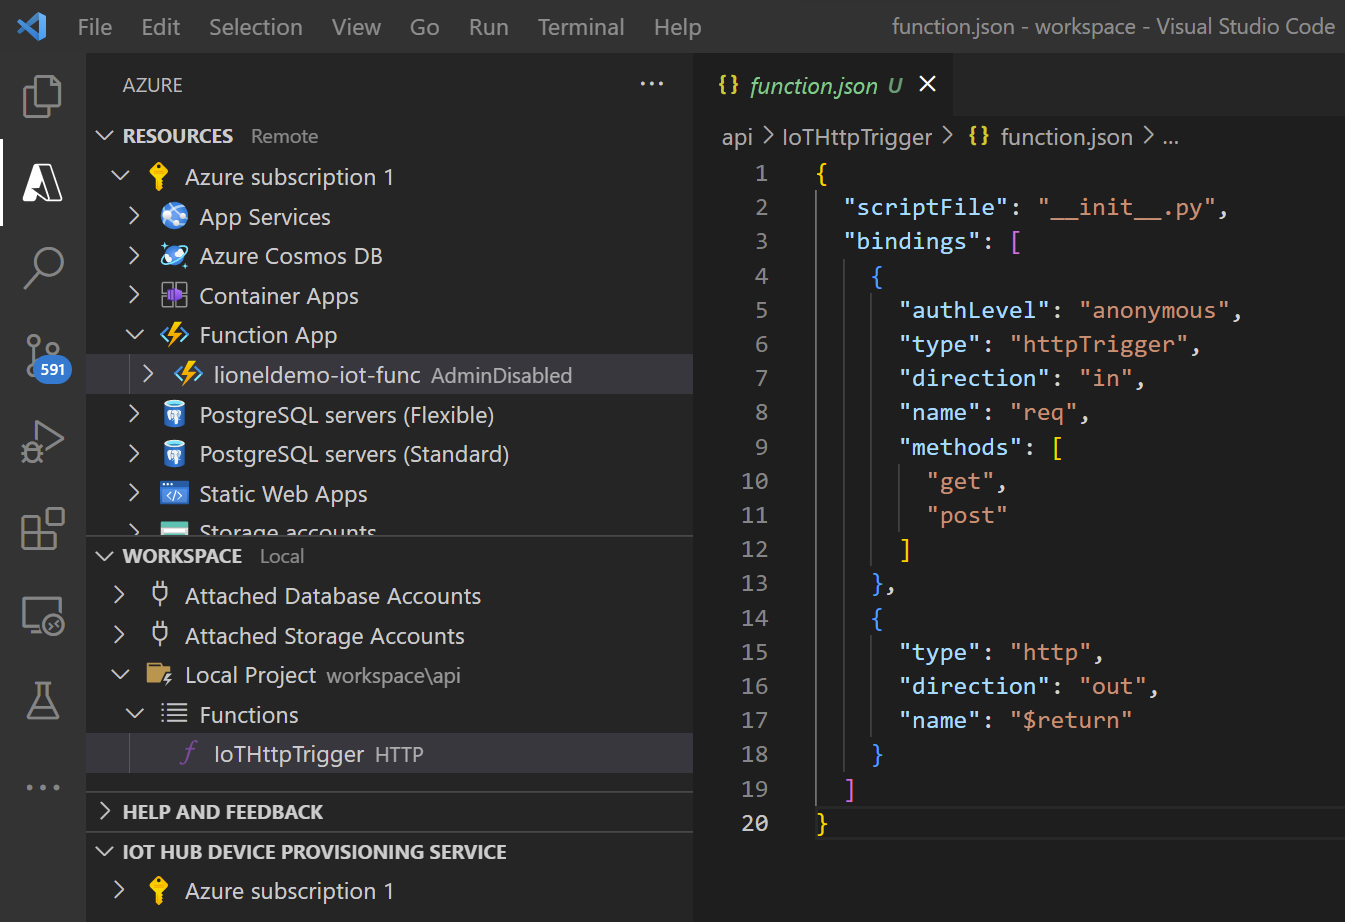Click the Functions list icon
The width and height of the screenshot is (1345, 922).
(x=174, y=713)
